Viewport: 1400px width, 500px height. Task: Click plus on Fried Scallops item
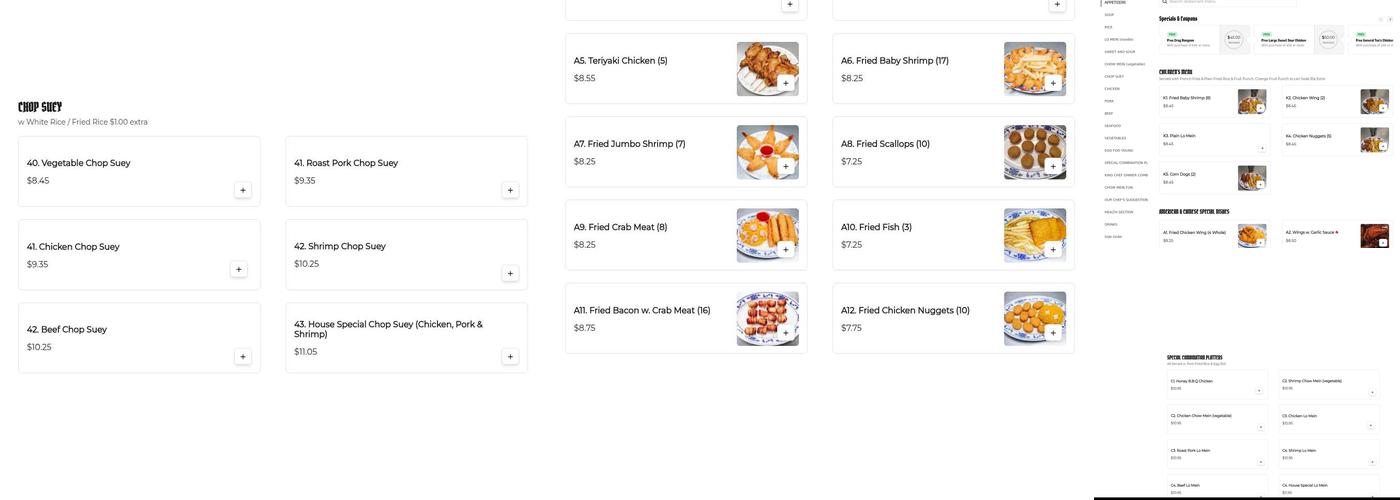(1053, 166)
